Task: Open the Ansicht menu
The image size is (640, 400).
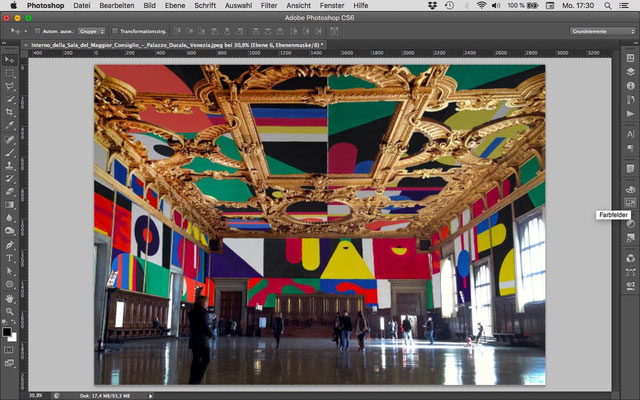Action: [298, 5]
